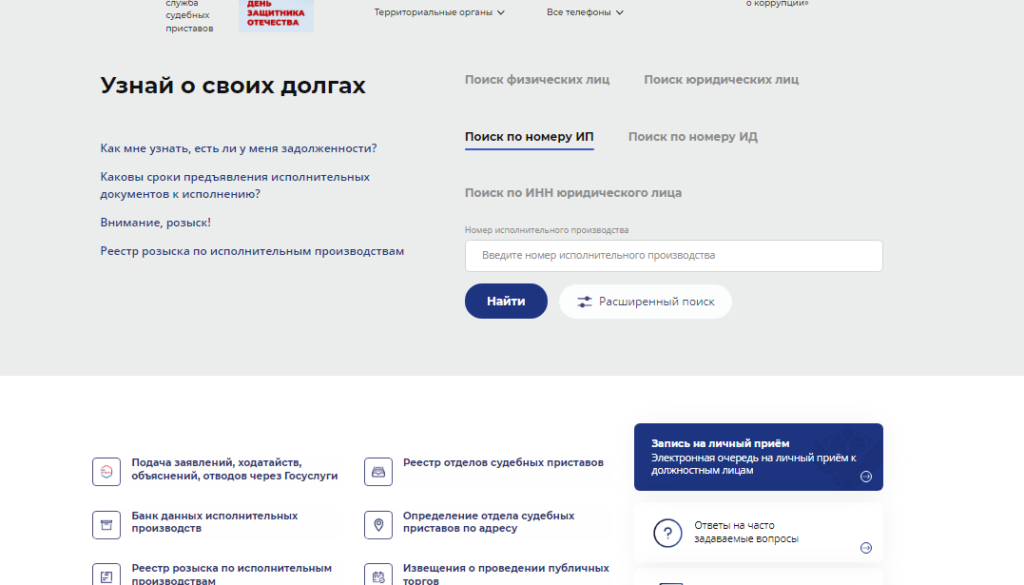Screen dimensions: 1024x585
Task: Expand the Территориальные органы dropdown
Action: coord(439,13)
